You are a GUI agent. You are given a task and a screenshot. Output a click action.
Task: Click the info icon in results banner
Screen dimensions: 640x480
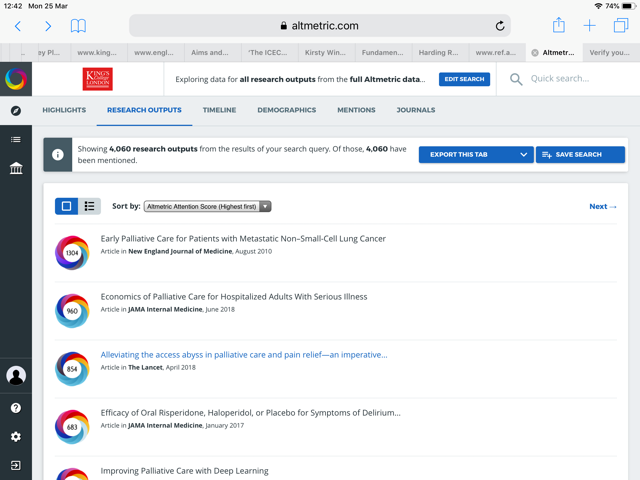[58, 155]
